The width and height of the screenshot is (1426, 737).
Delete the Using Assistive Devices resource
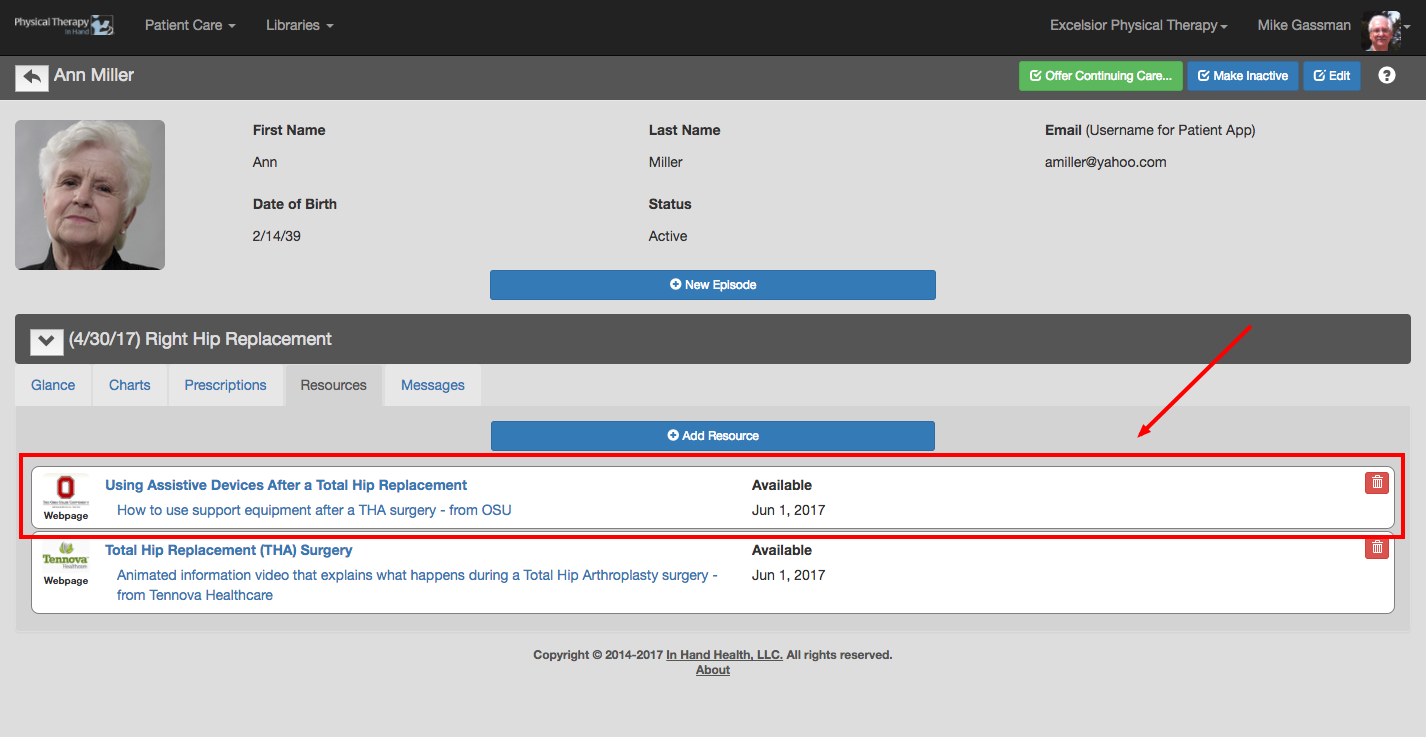(1377, 483)
